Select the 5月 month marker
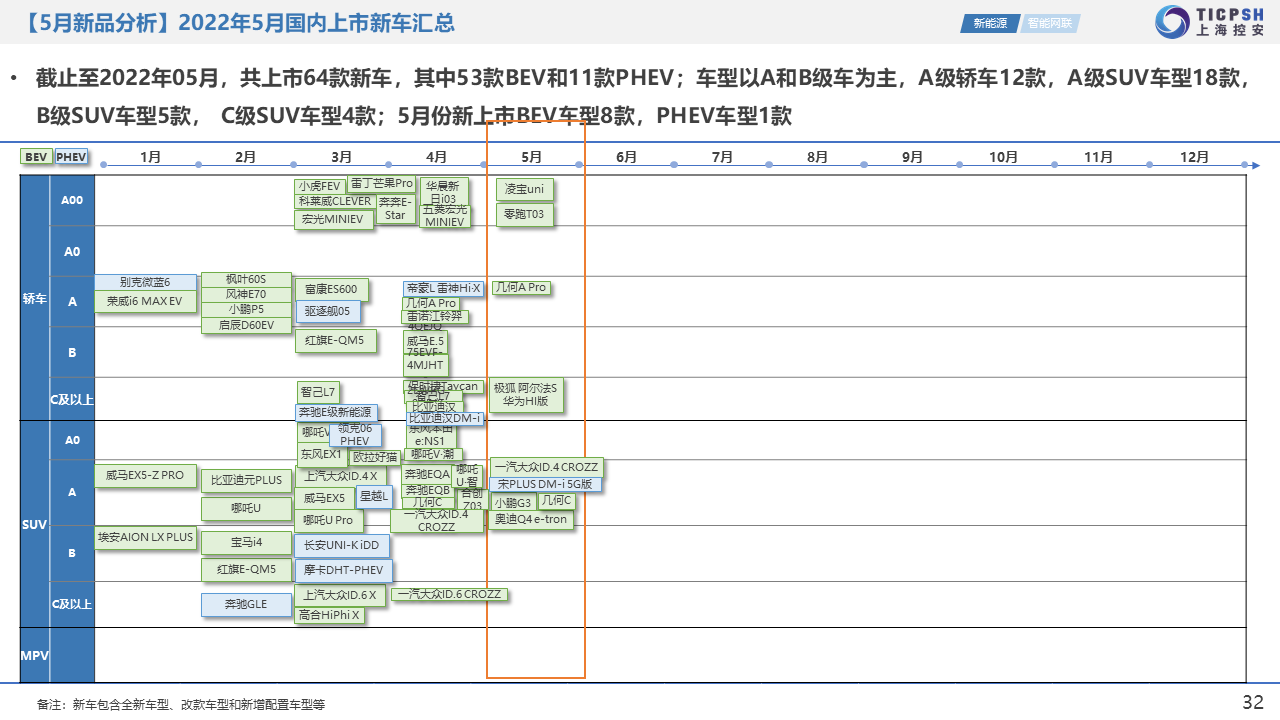The height and width of the screenshot is (720, 1280). coord(532,157)
